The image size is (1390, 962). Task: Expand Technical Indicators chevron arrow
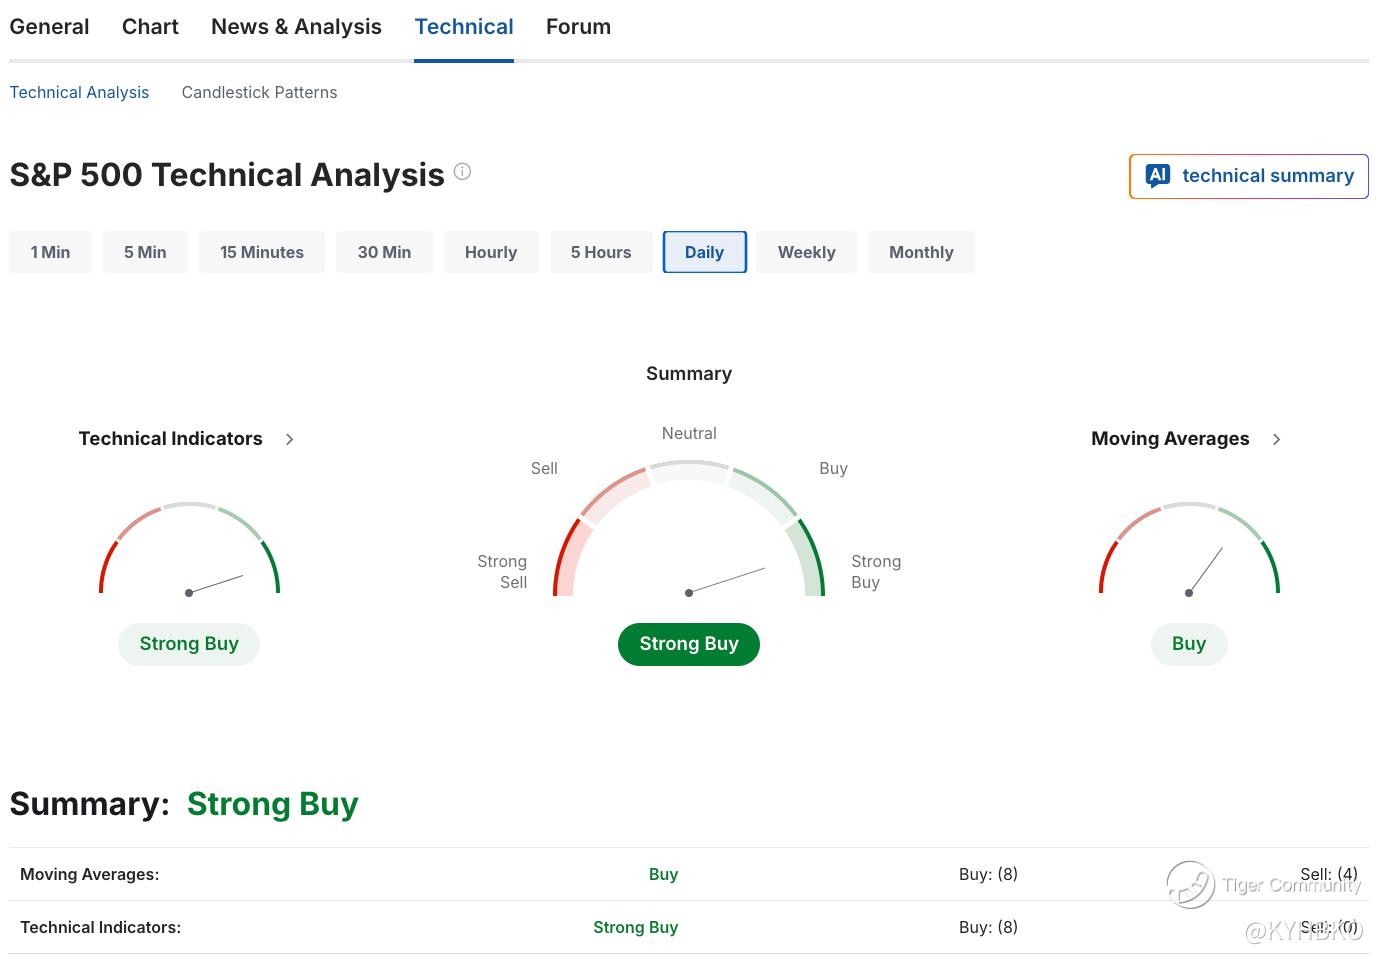tap(290, 439)
